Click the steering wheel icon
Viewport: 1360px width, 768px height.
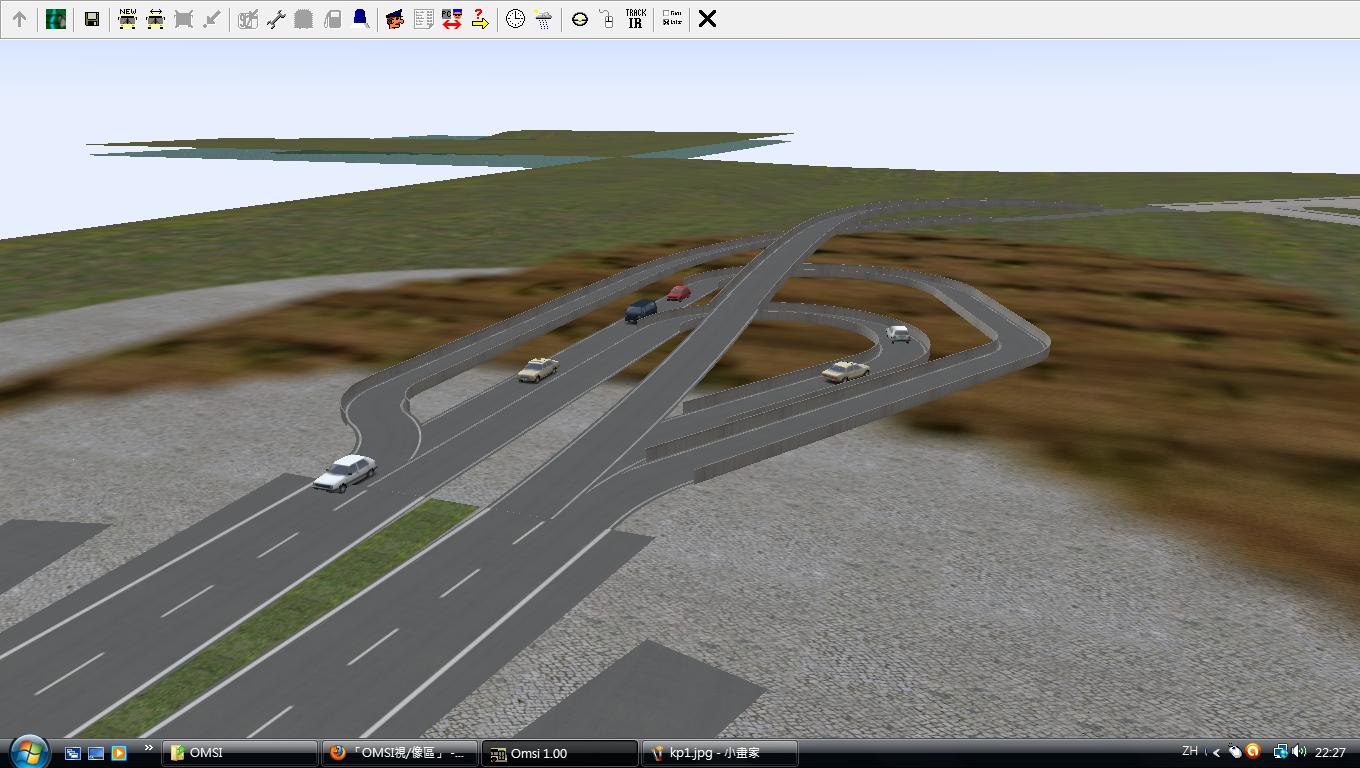click(x=580, y=19)
